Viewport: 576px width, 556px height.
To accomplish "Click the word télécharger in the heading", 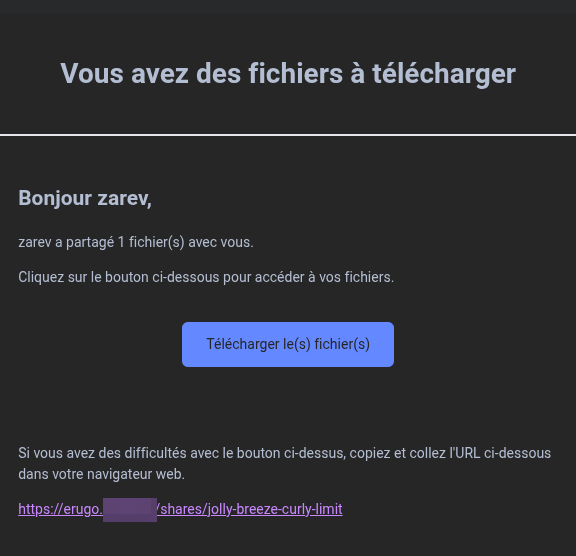I will pyautogui.click(x=444, y=74).
